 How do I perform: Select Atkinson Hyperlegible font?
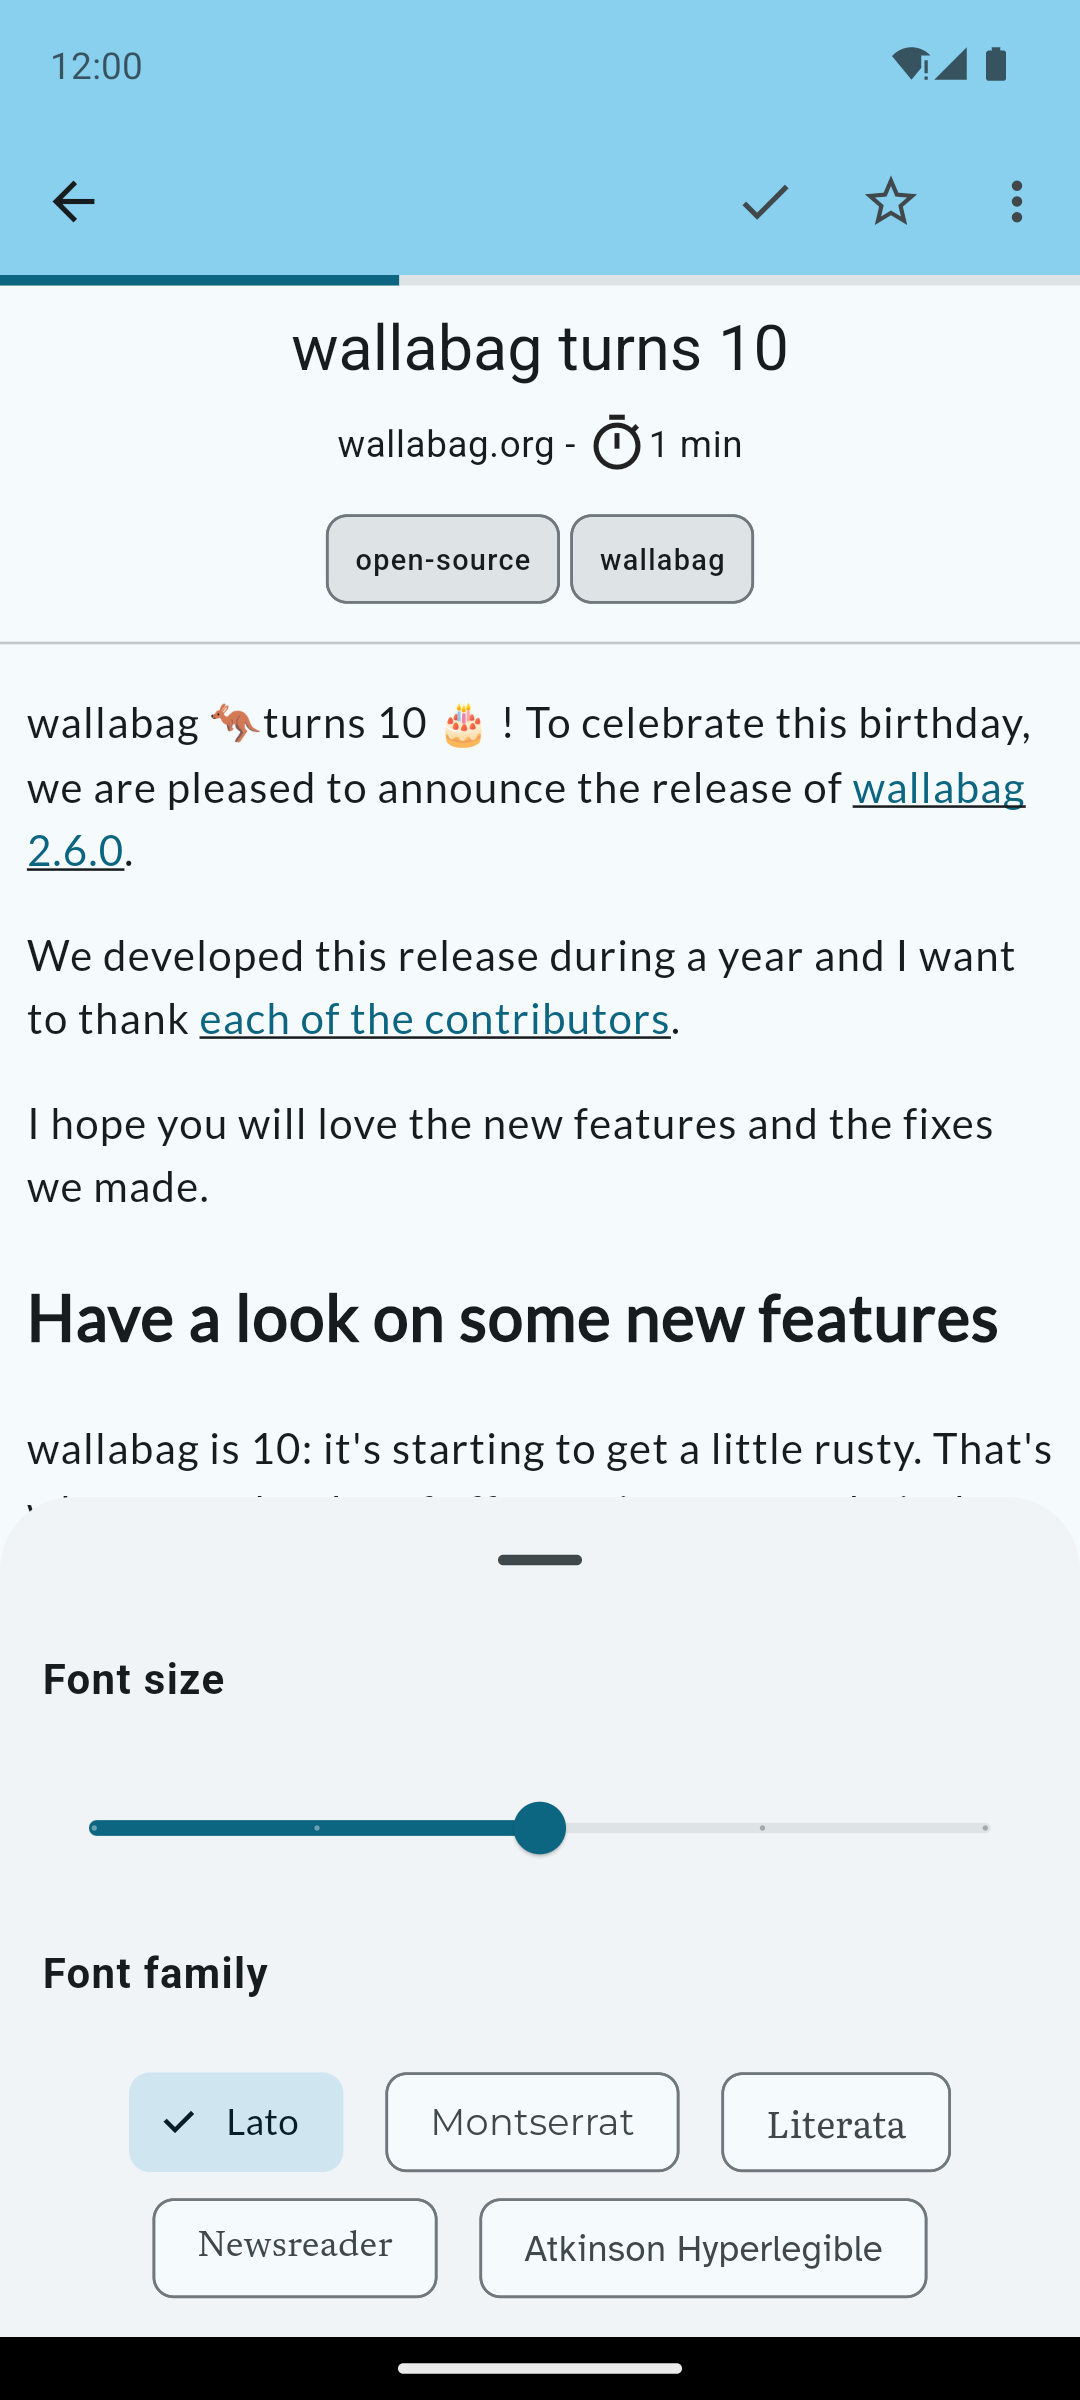pos(703,2247)
